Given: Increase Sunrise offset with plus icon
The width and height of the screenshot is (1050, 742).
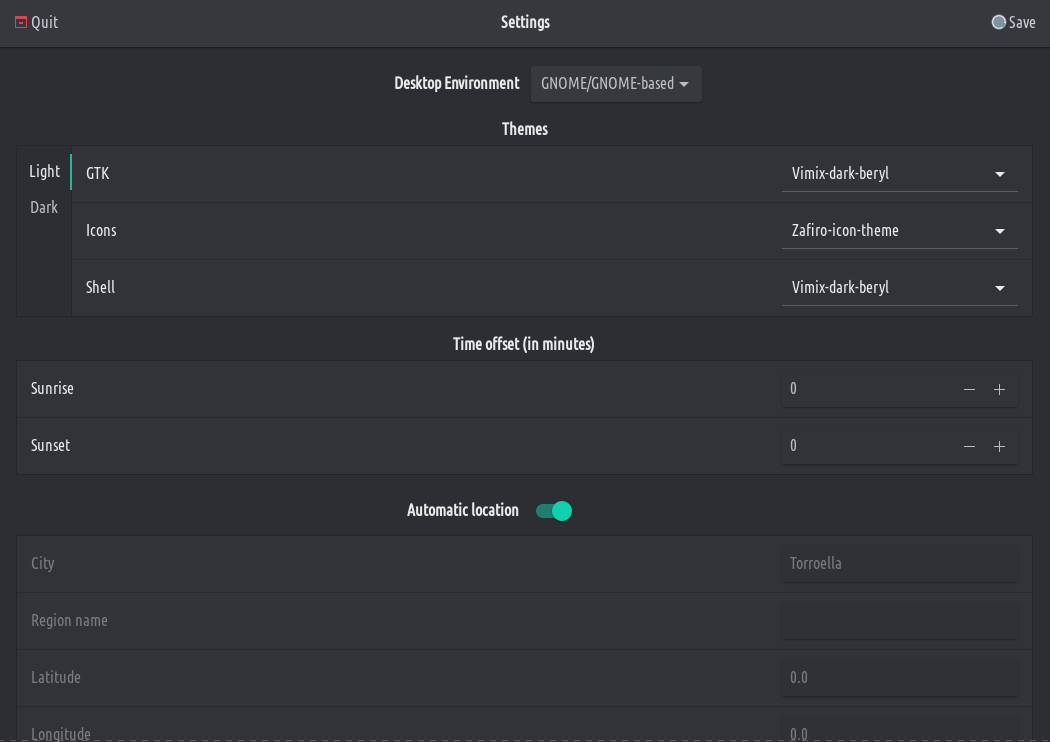Looking at the screenshot, I should 999,389.
